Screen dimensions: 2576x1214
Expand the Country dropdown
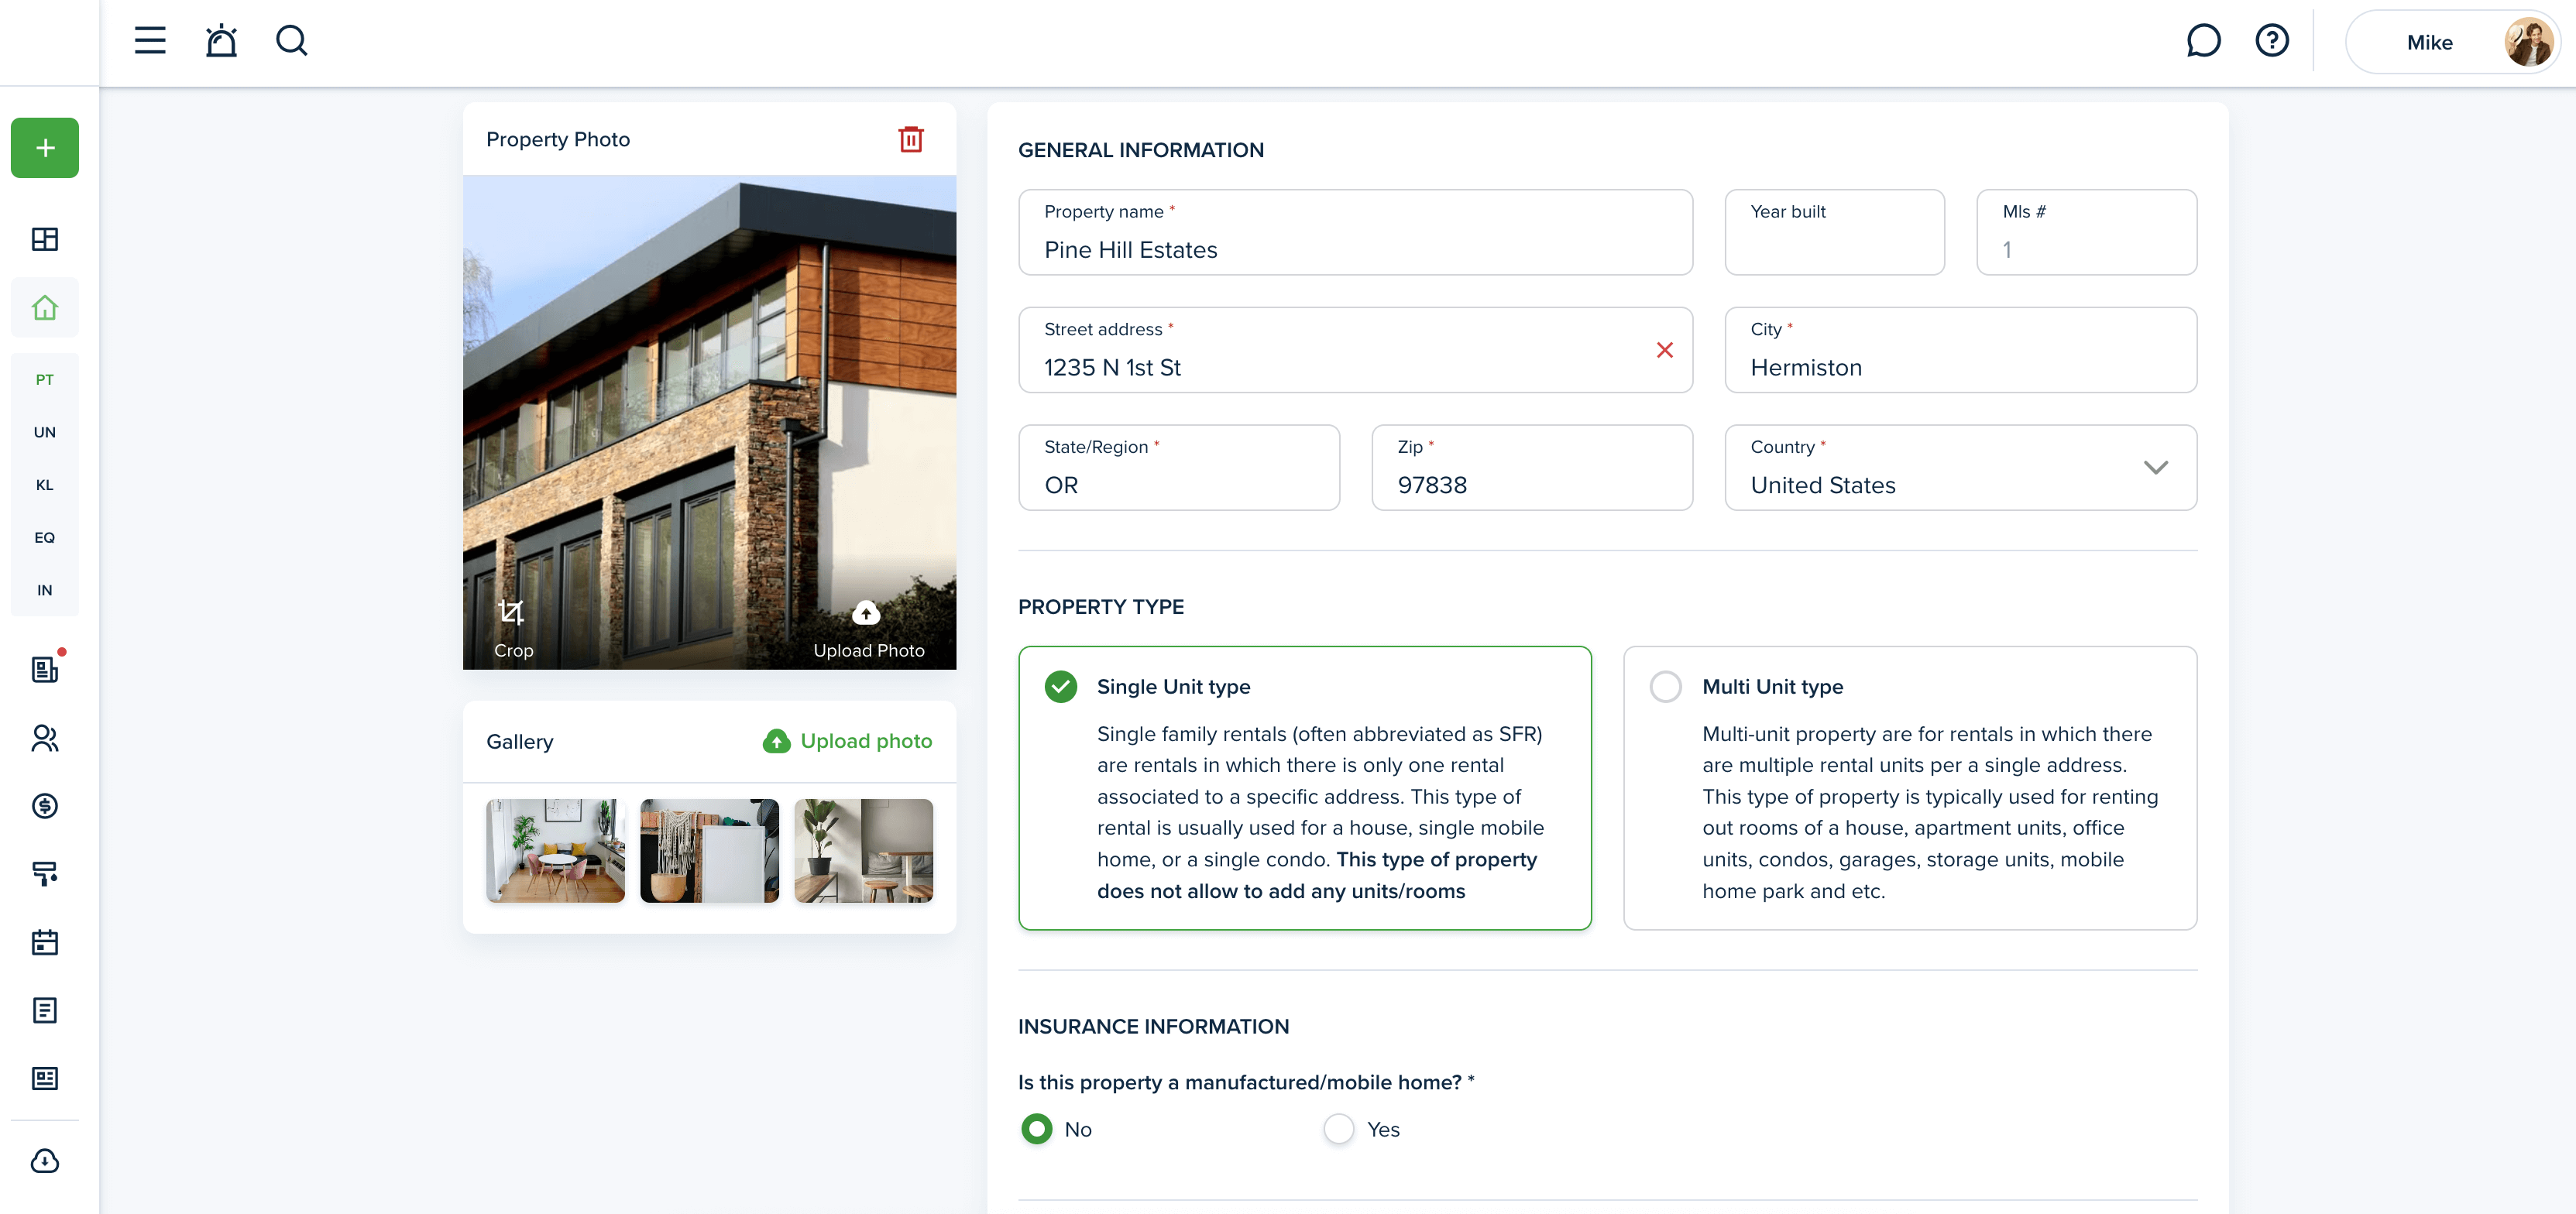pyautogui.click(x=2156, y=468)
